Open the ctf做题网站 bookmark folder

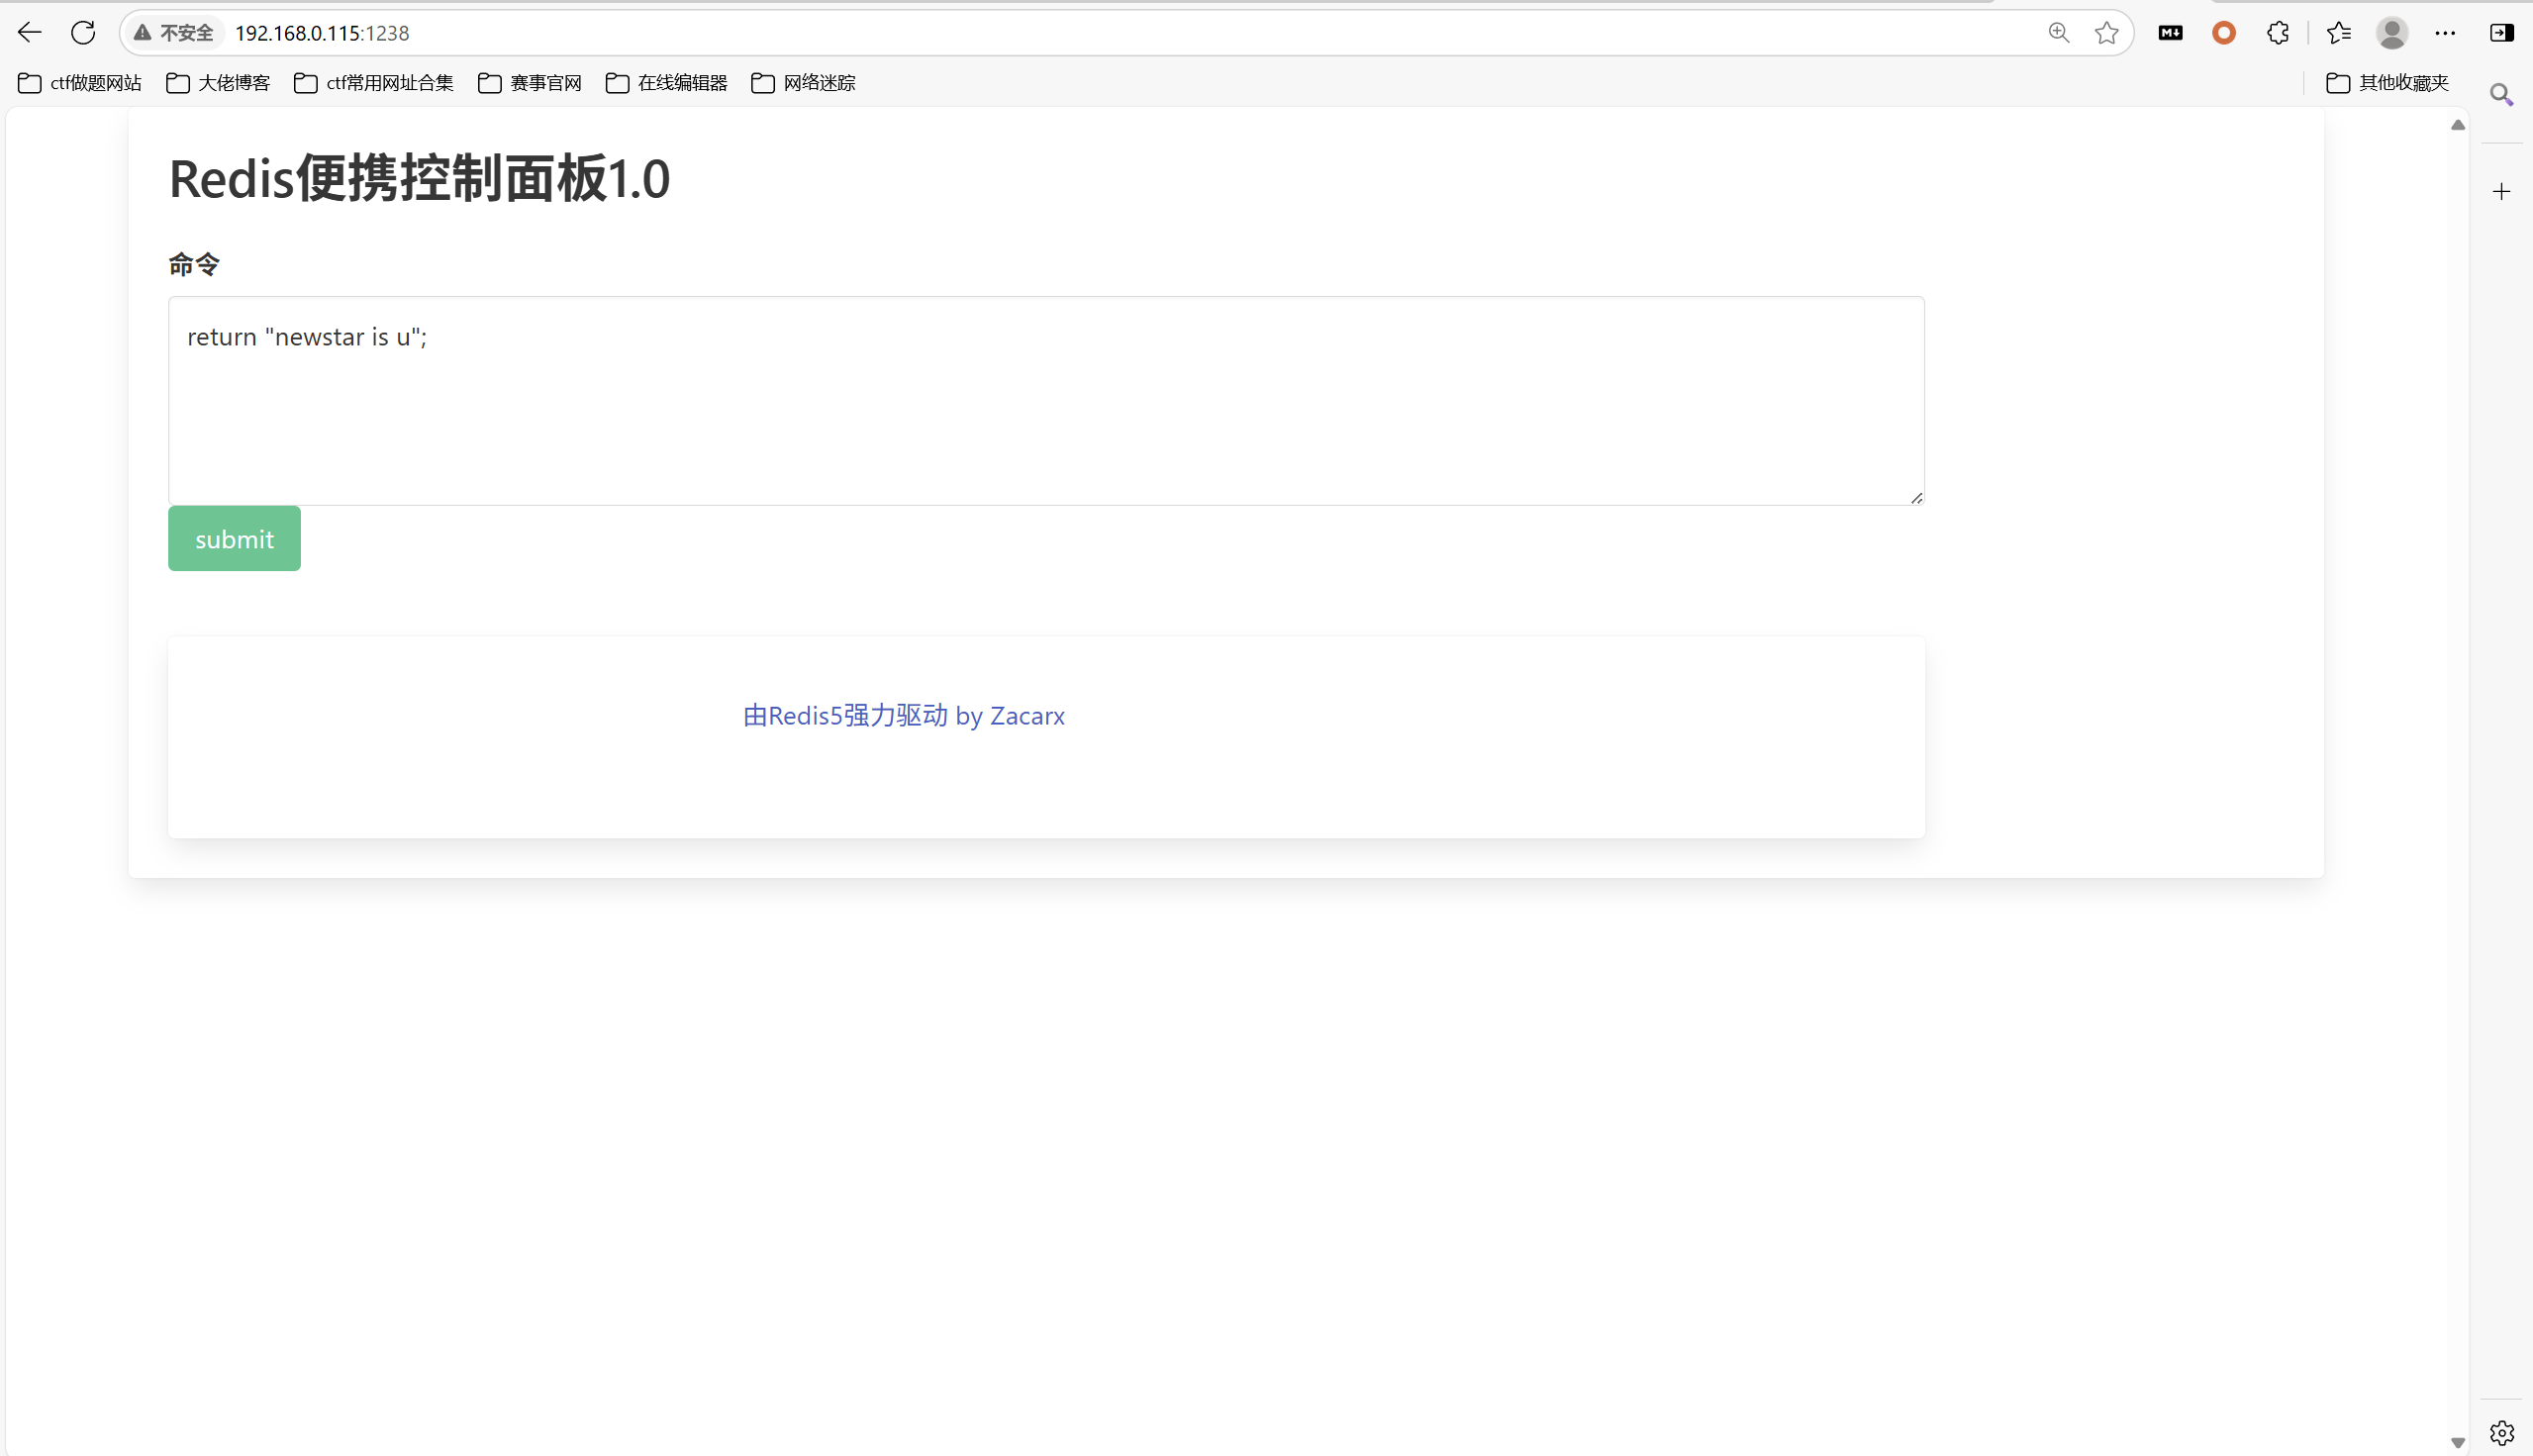point(80,83)
